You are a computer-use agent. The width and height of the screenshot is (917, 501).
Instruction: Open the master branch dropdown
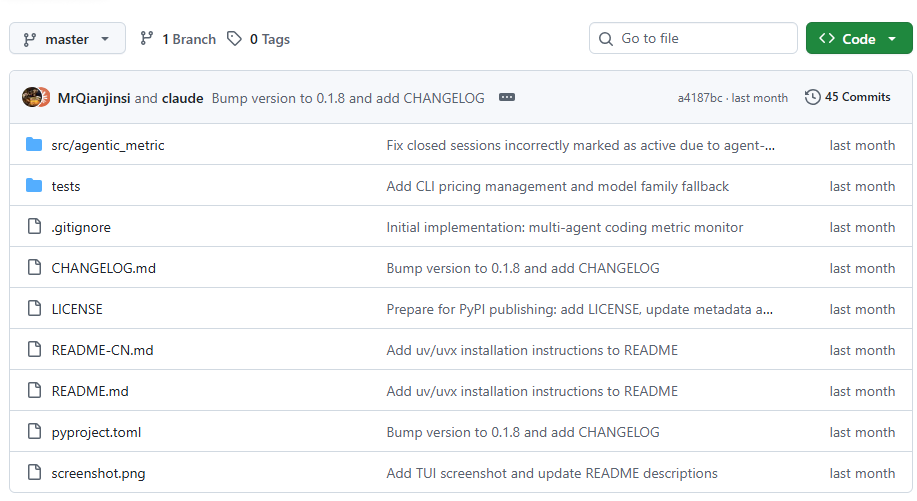click(67, 39)
